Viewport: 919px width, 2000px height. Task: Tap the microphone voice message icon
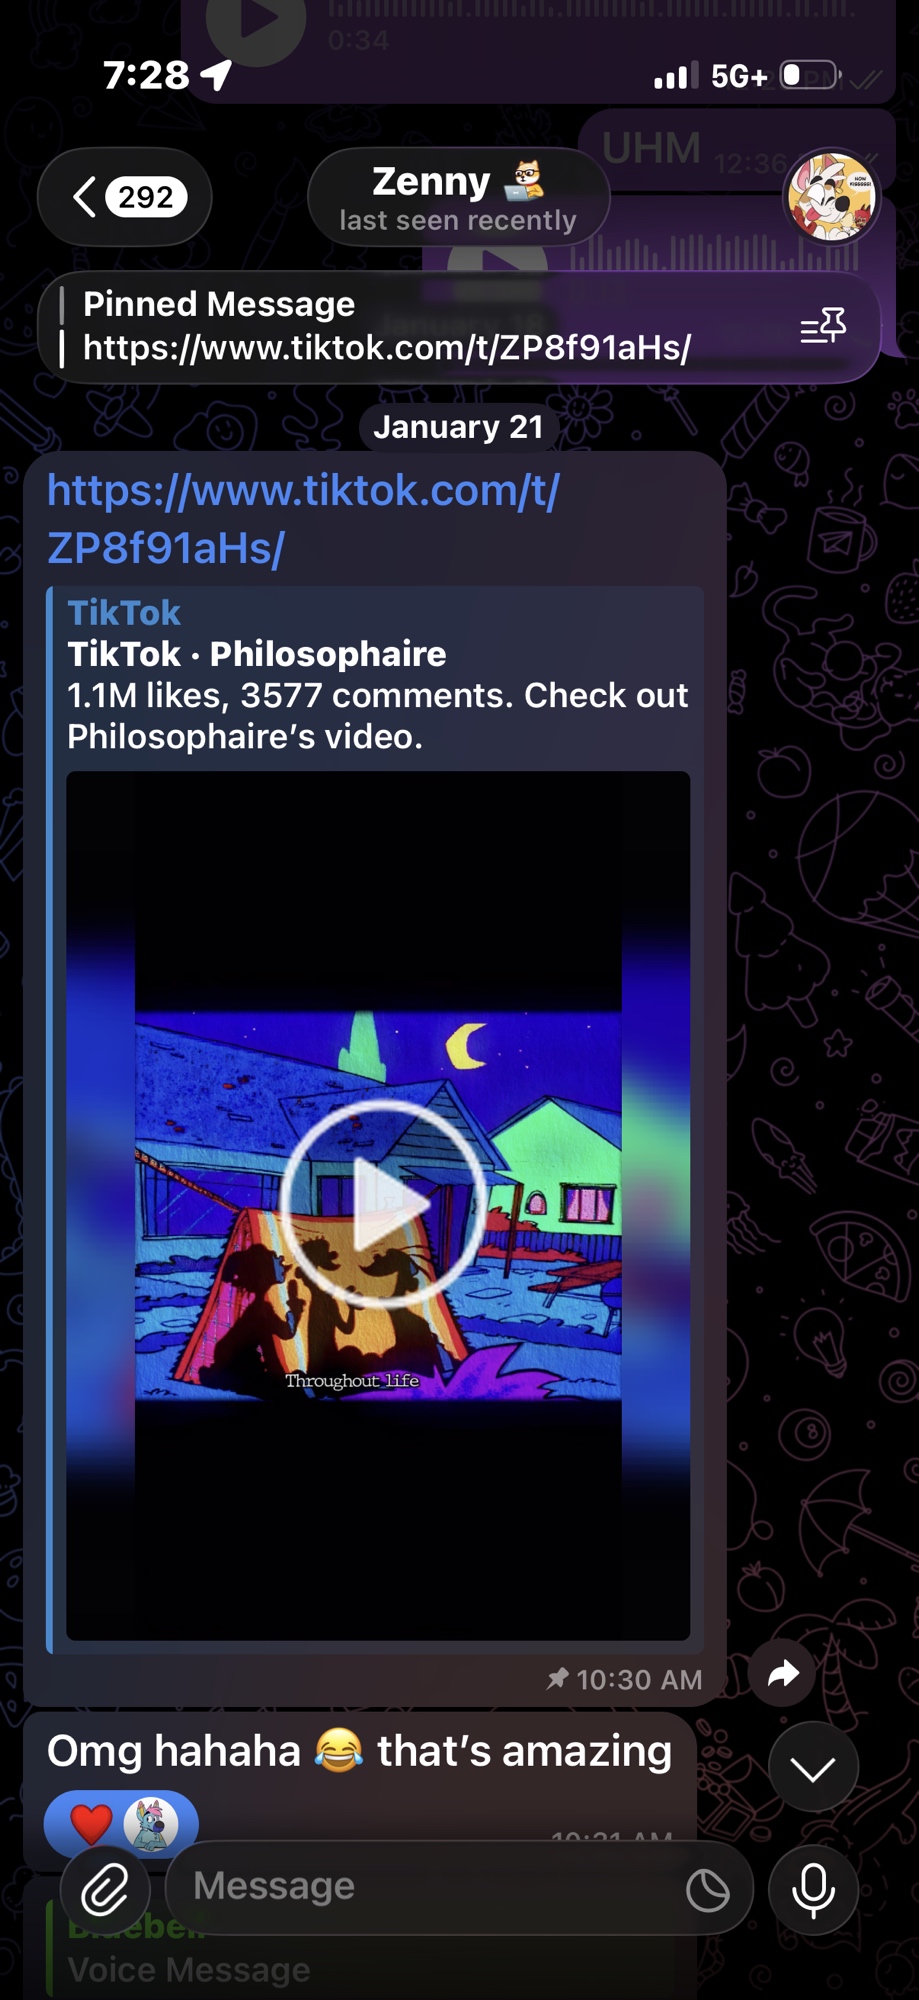point(813,1889)
